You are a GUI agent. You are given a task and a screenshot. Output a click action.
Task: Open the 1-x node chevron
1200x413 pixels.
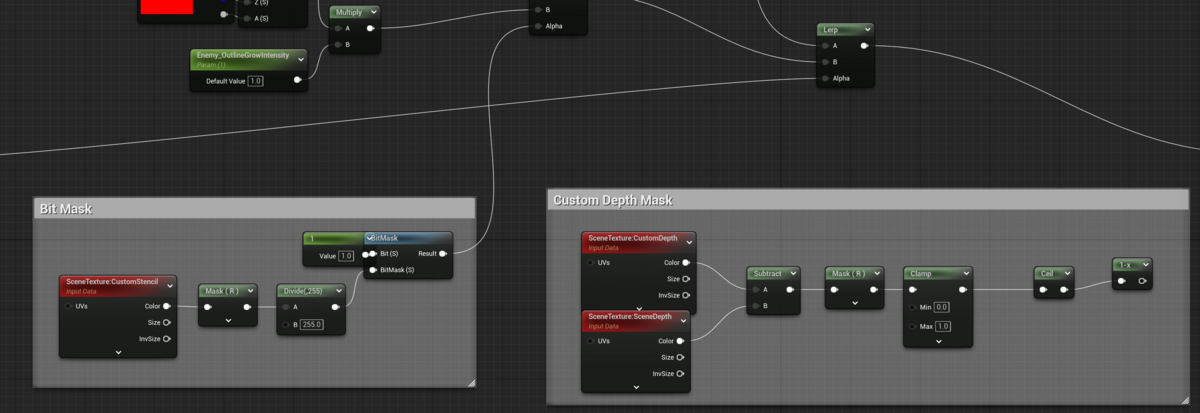(x=1145, y=265)
